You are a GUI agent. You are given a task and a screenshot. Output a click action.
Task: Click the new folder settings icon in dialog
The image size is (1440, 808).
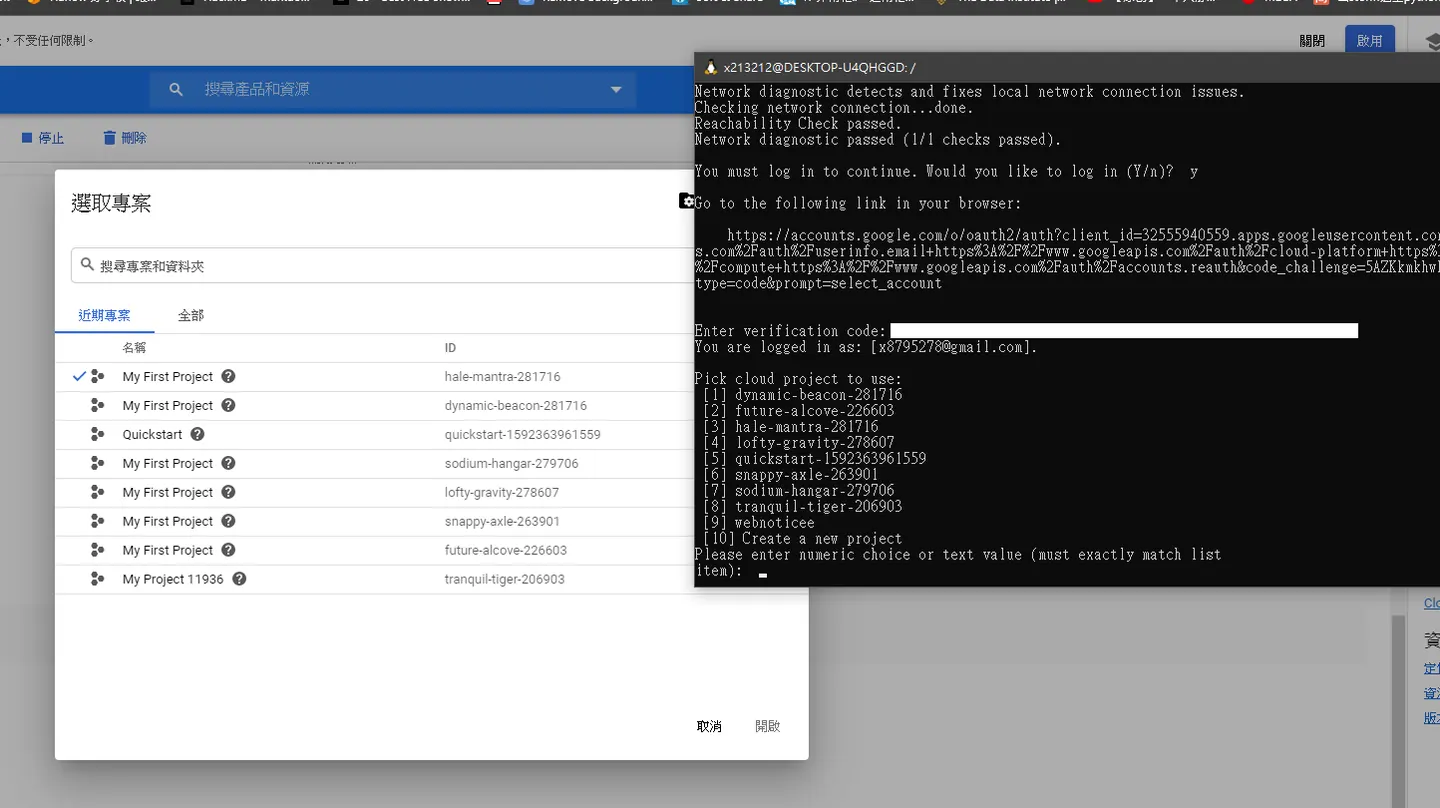click(x=686, y=201)
